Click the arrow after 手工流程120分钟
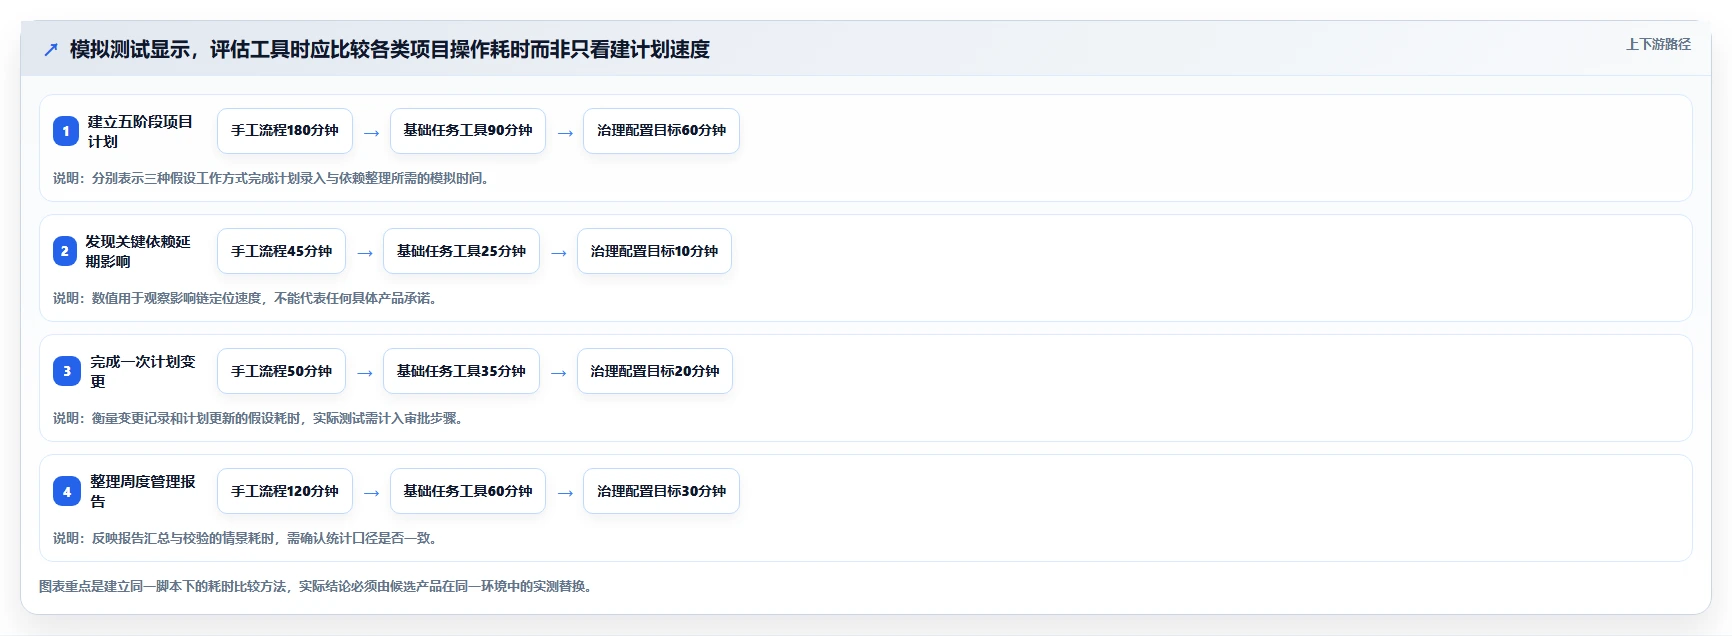The width and height of the screenshot is (1732, 636). point(371,493)
